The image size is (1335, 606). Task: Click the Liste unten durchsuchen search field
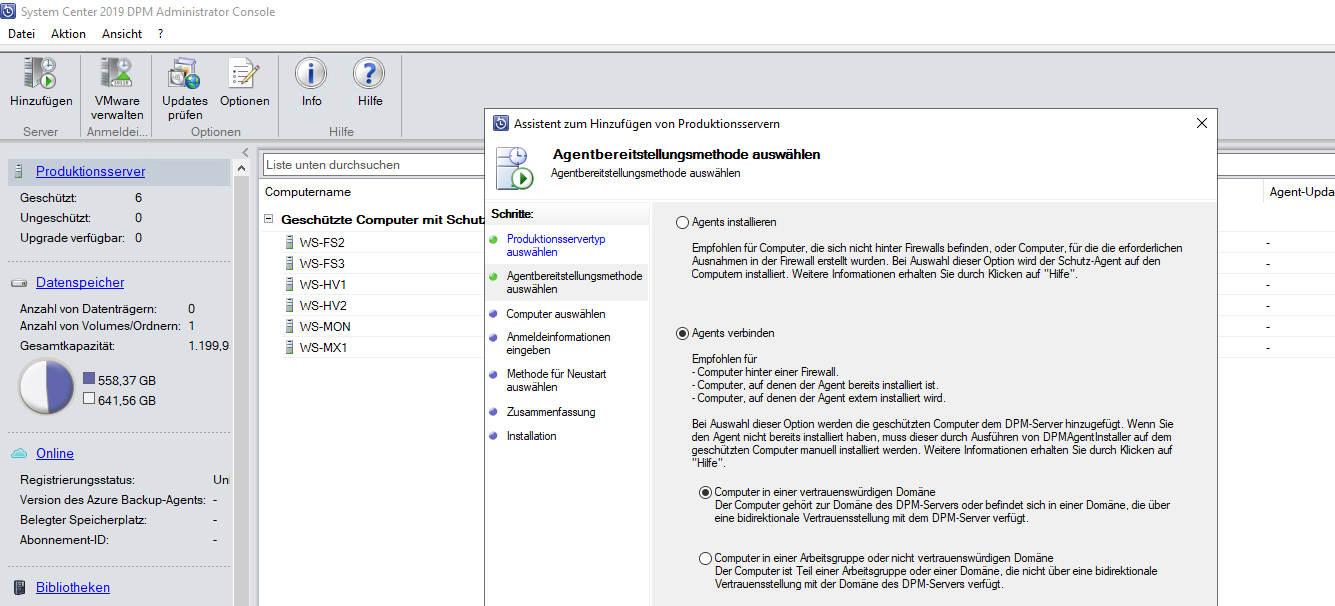click(x=373, y=165)
